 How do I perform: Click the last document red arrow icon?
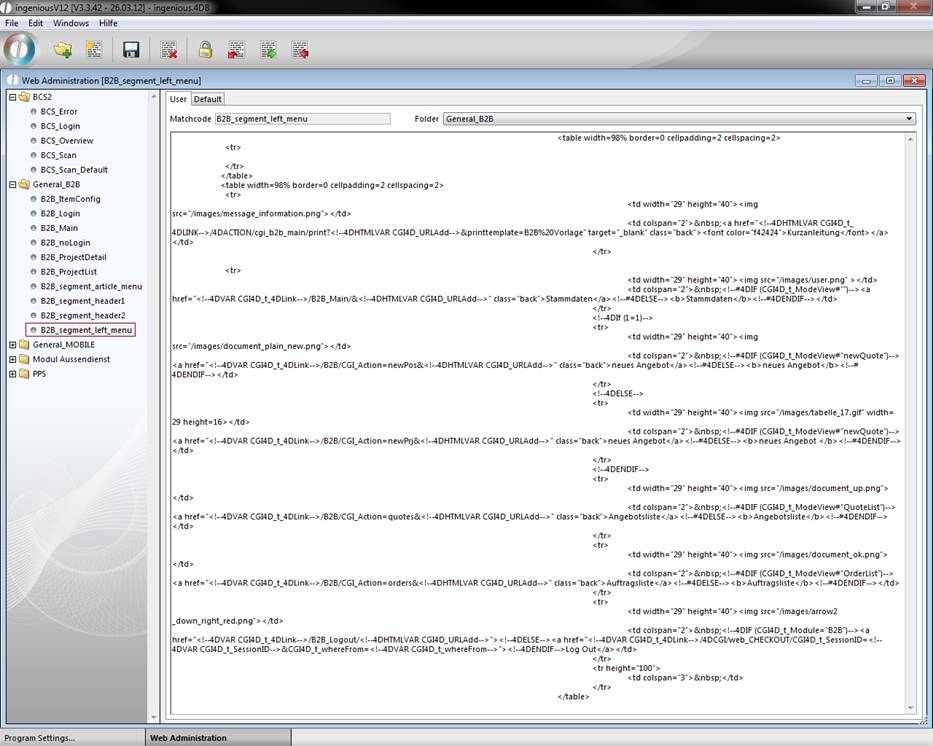(300, 49)
